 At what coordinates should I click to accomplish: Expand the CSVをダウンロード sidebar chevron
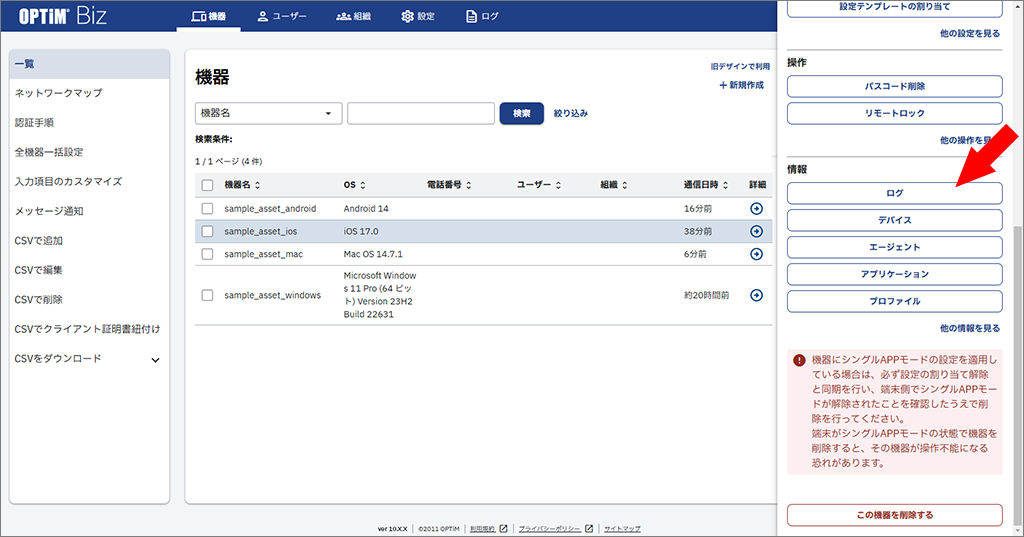[x=155, y=360]
